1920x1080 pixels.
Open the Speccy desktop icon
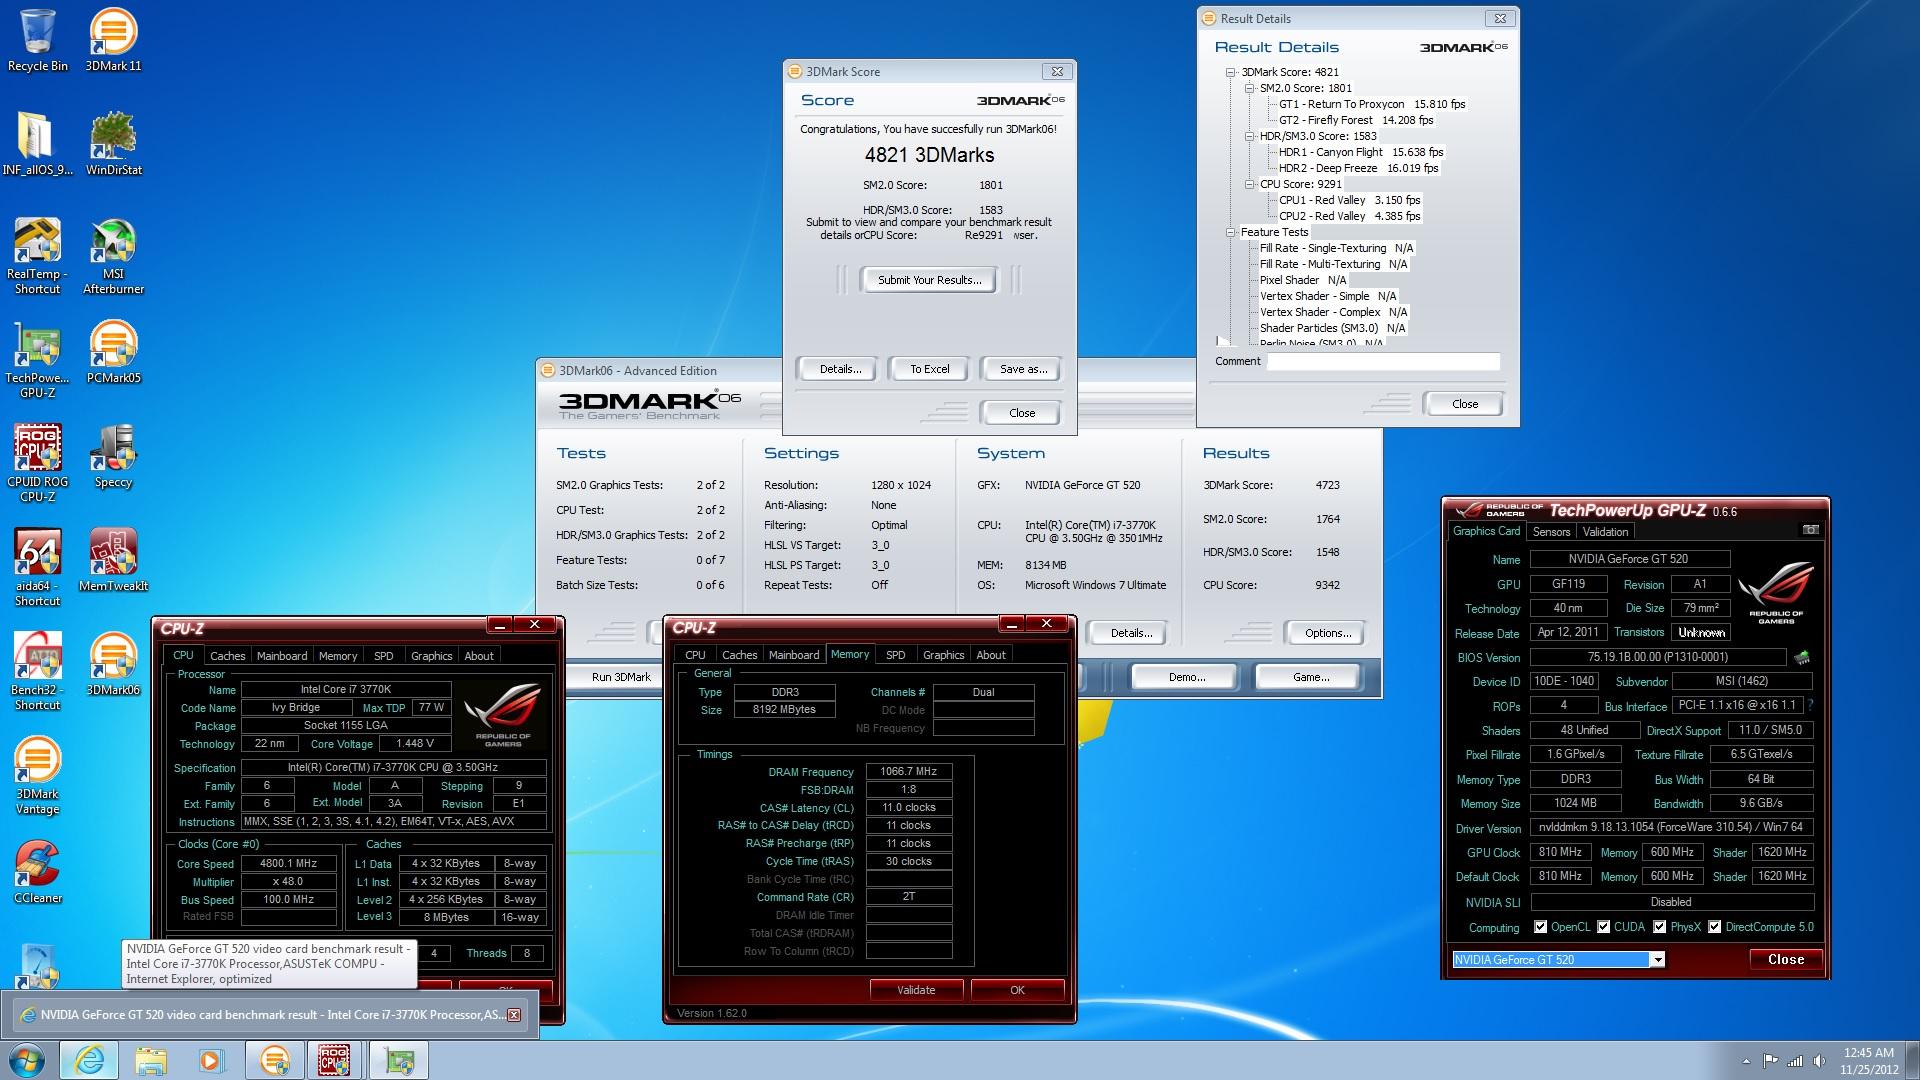[x=113, y=456]
